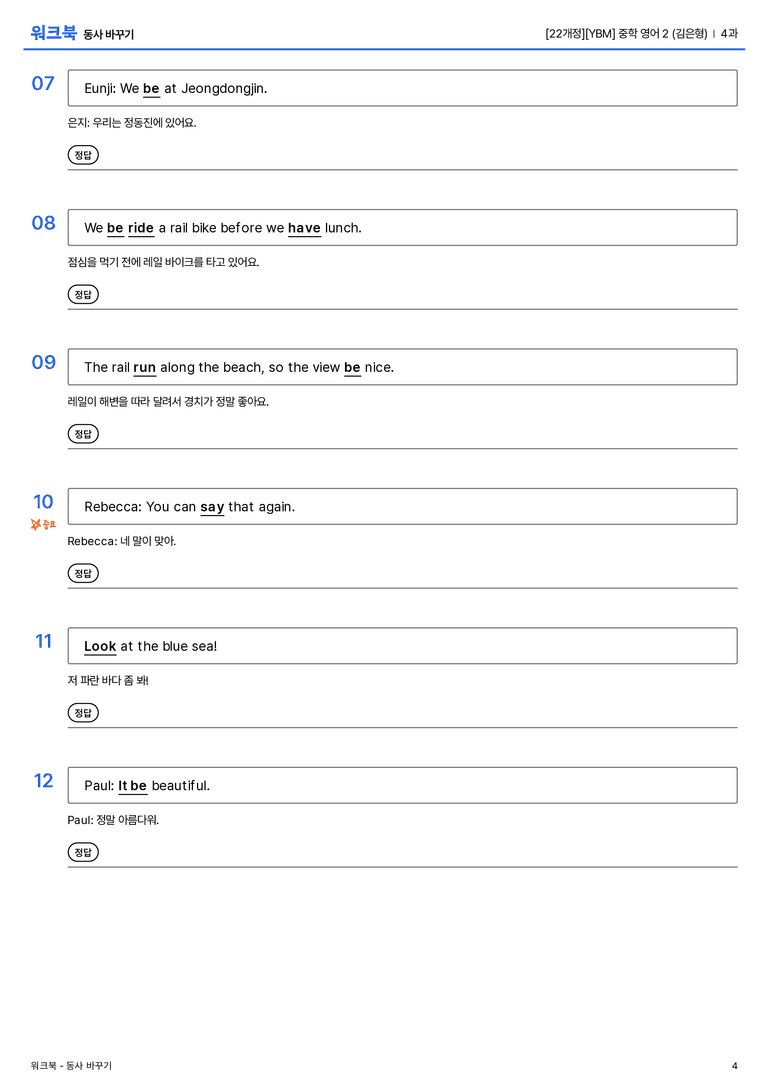This screenshot has height=1087, width=768.
Task: Click the question number 11
Action: tap(43, 641)
